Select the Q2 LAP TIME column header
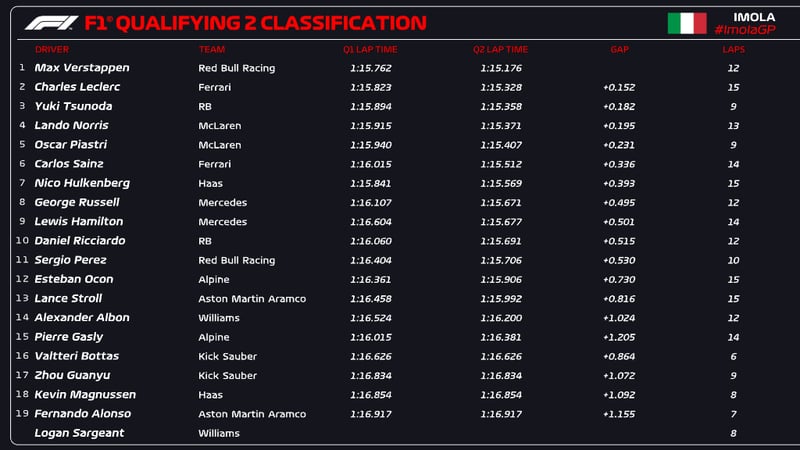 (500, 49)
